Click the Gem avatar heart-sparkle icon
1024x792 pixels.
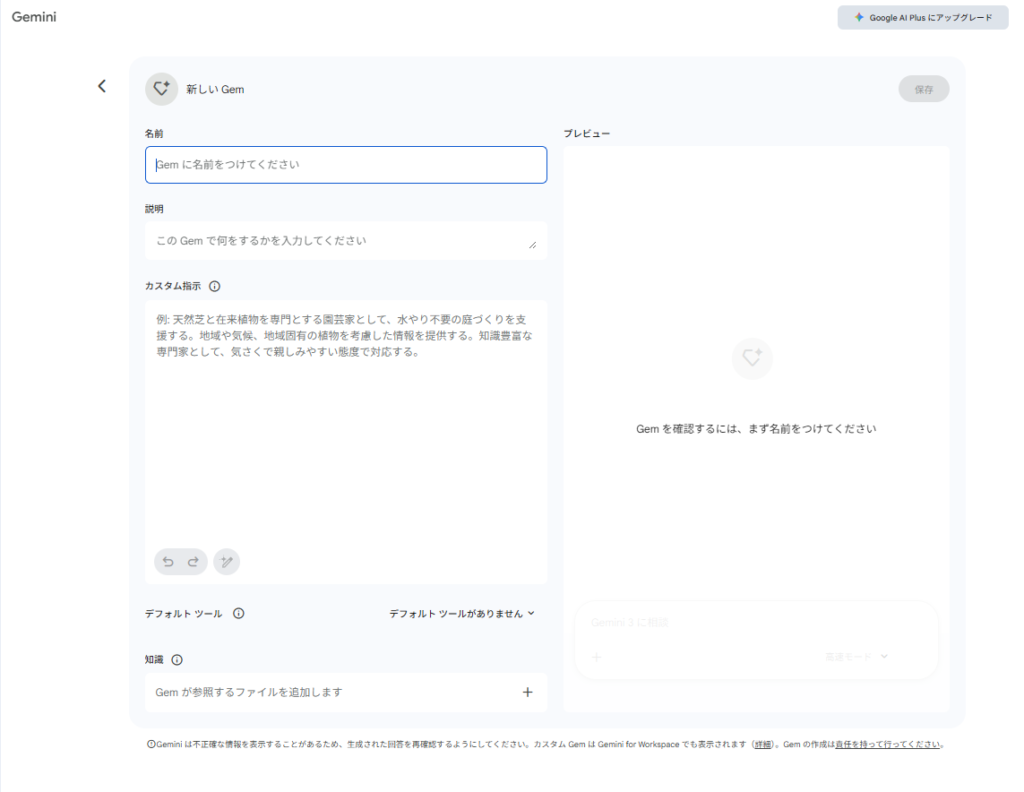point(161,89)
